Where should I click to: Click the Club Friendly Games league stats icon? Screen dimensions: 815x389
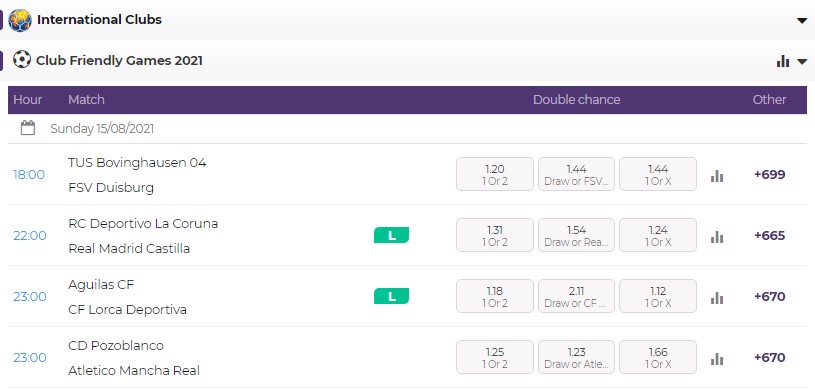[783, 61]
